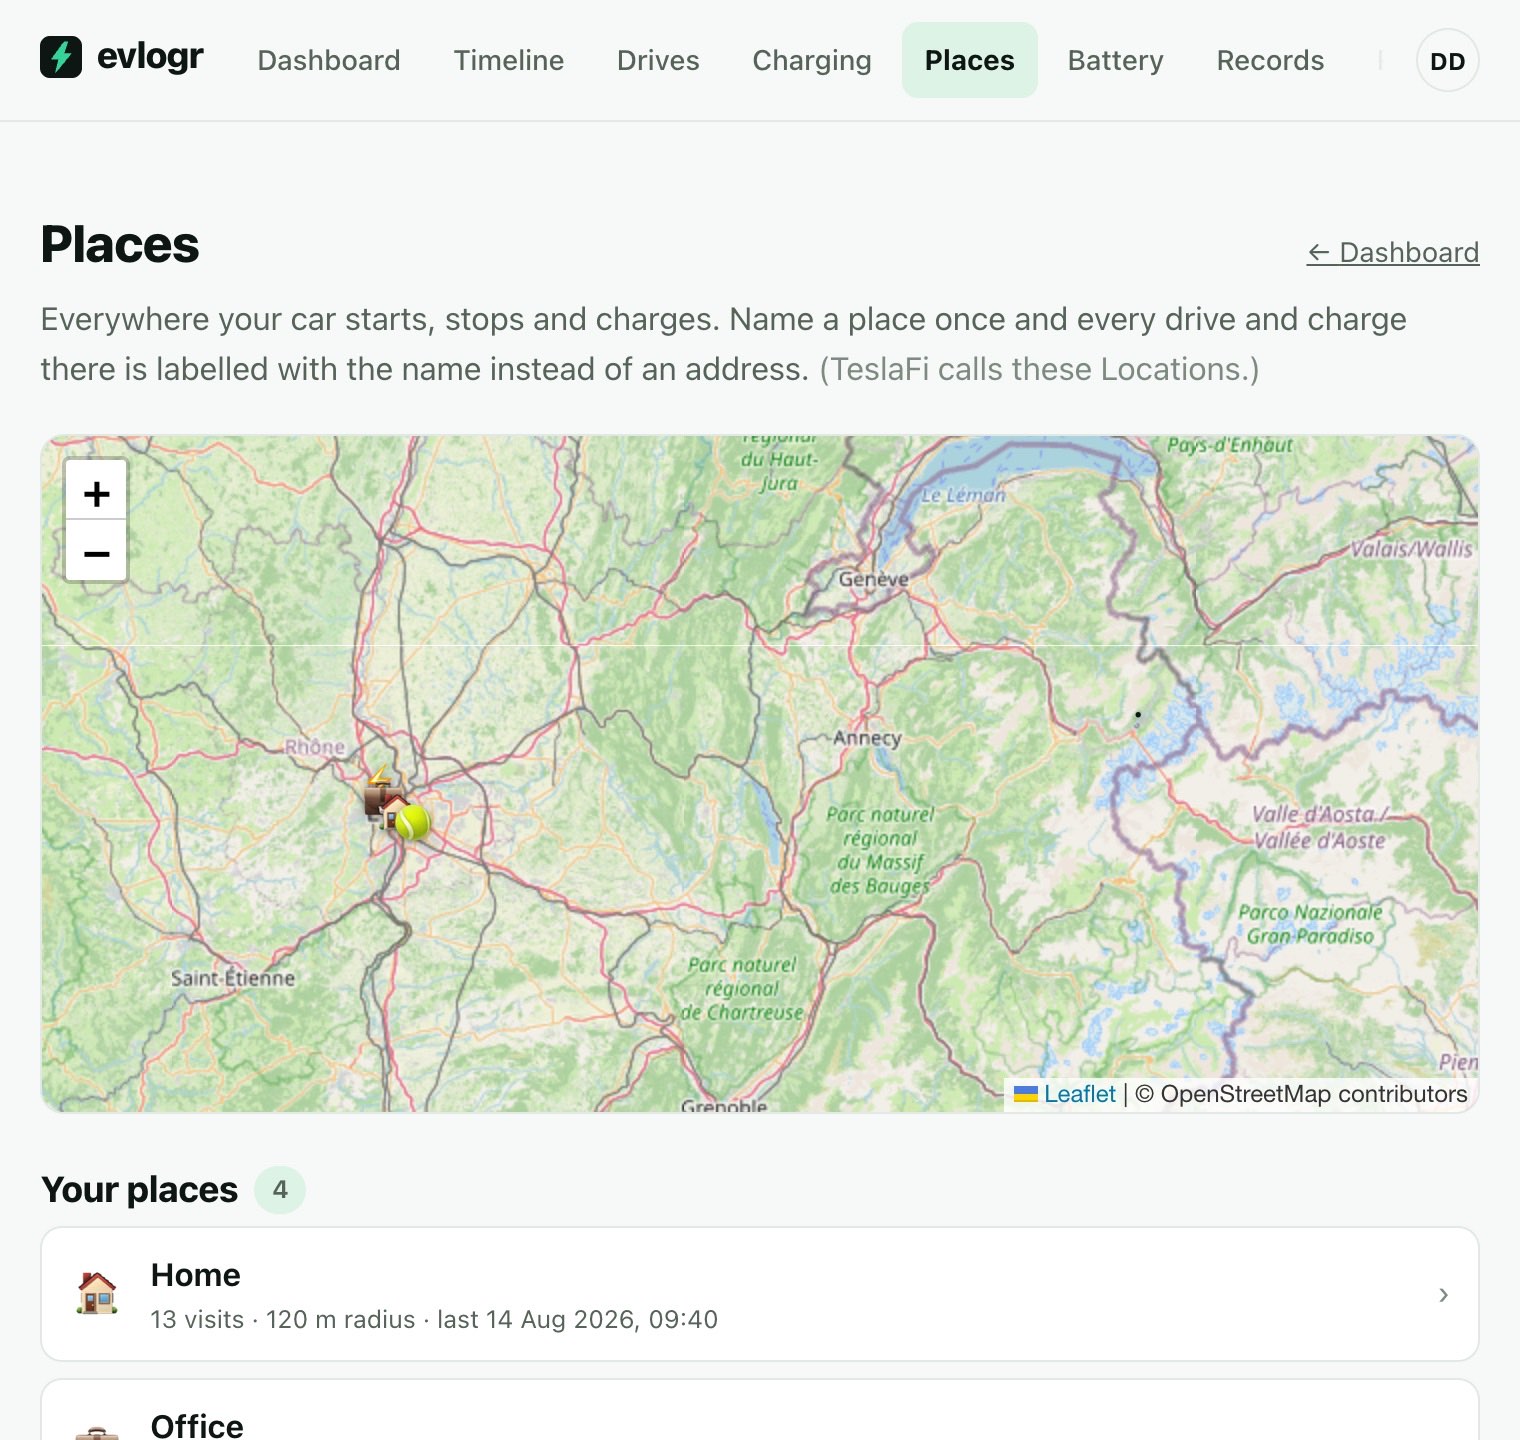Image resolution: width=1520 pixels, height=1440 pixels.
Task: Click the lightning bolt charger map marker
Action: (379, 775)
